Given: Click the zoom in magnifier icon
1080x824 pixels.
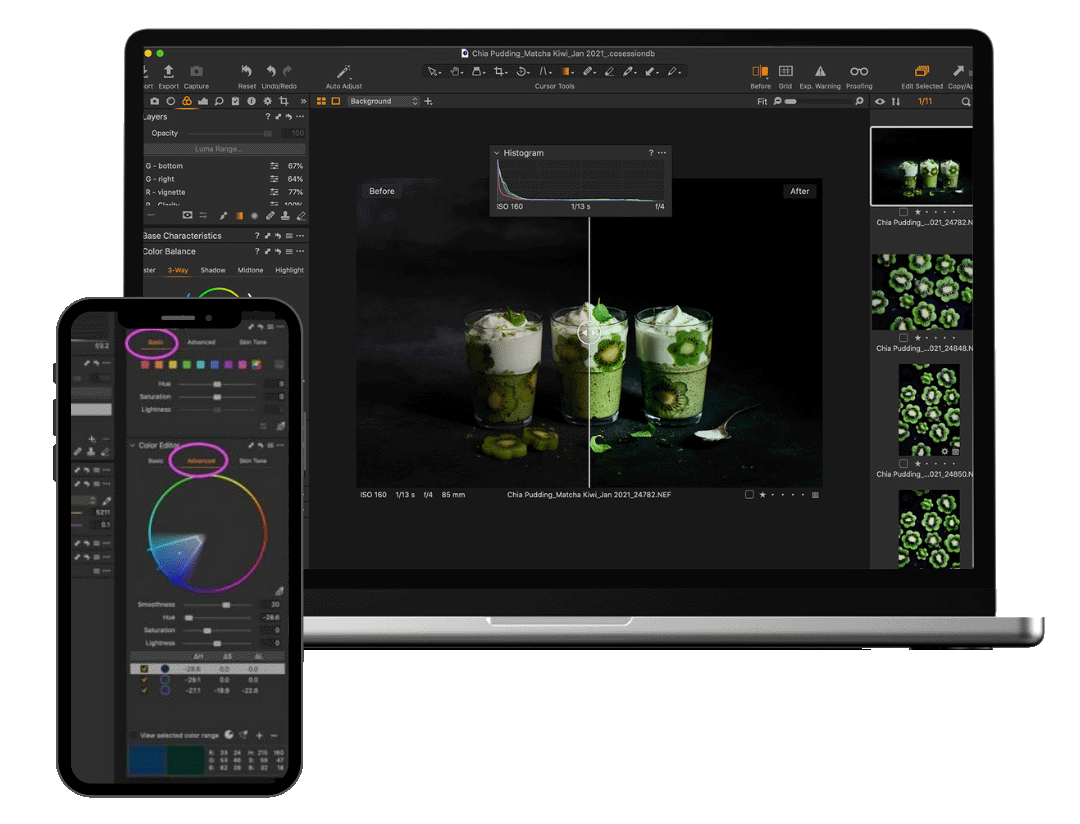Looking at the screenshot, I should 859,101.
